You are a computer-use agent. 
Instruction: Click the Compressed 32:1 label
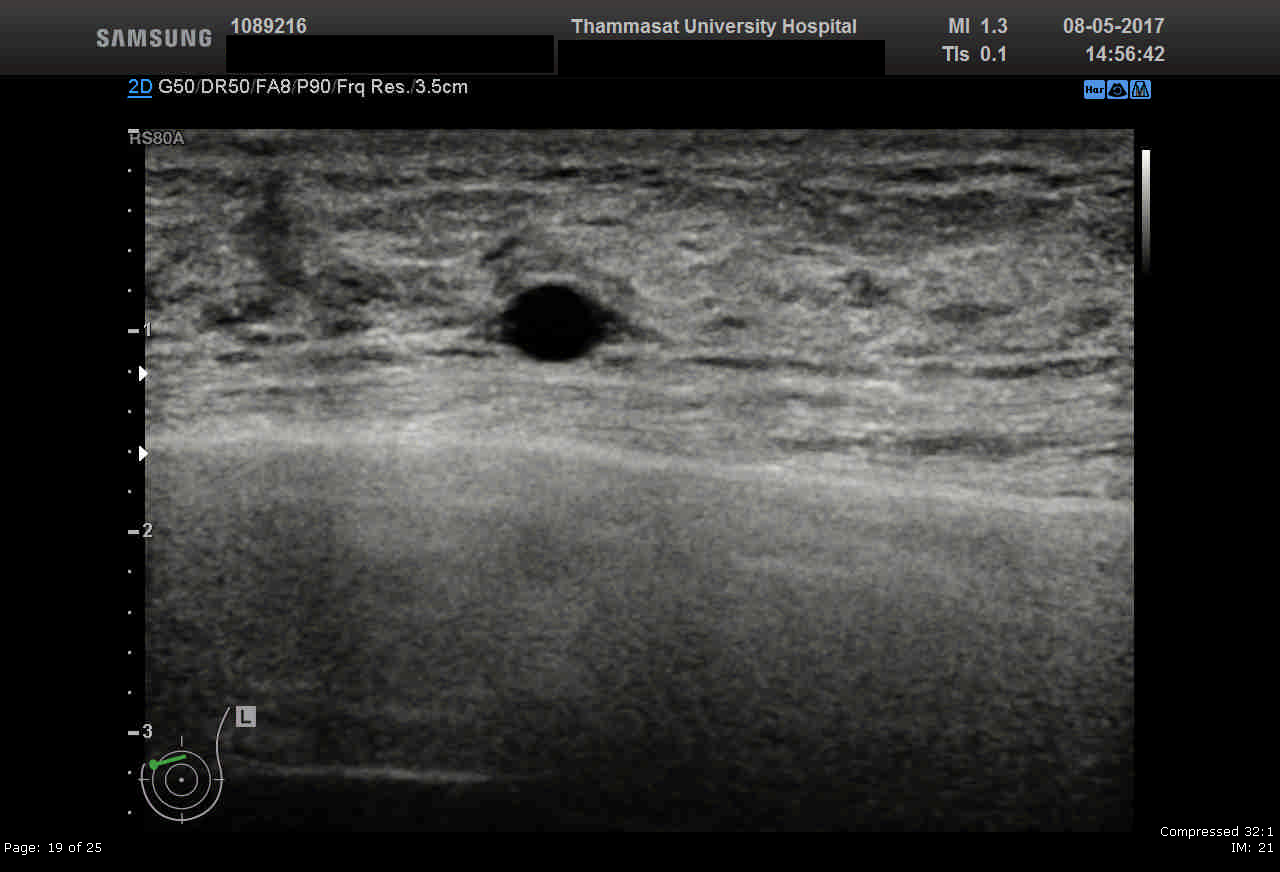[x=1216, y=832]
